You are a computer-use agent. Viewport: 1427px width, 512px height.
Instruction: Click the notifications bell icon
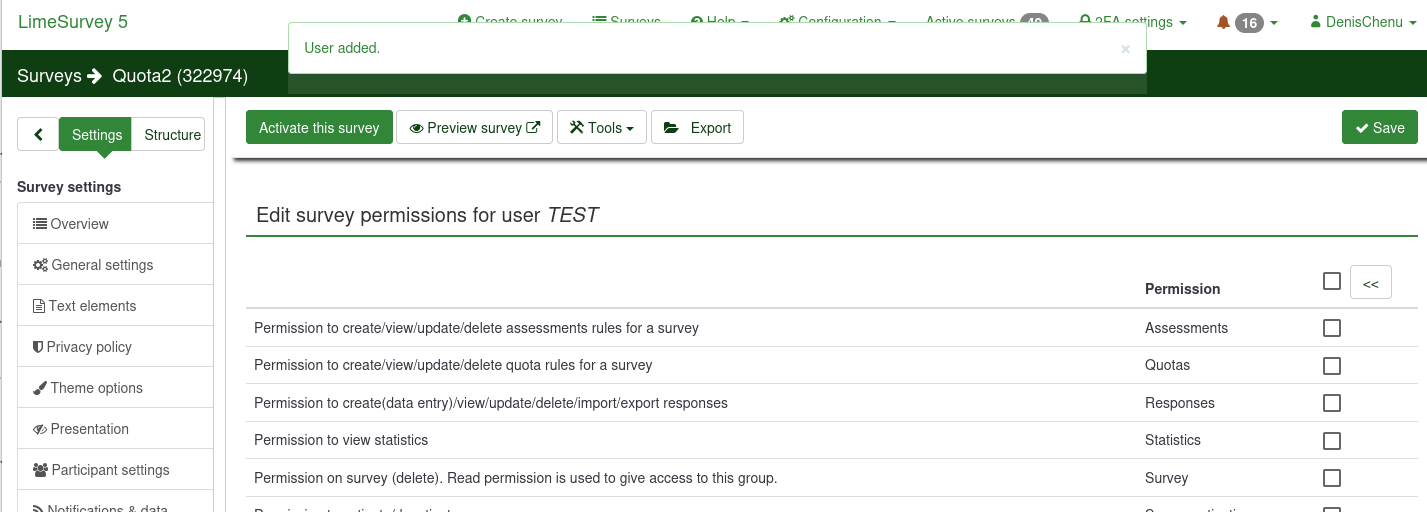click(x=1223, y=22)
